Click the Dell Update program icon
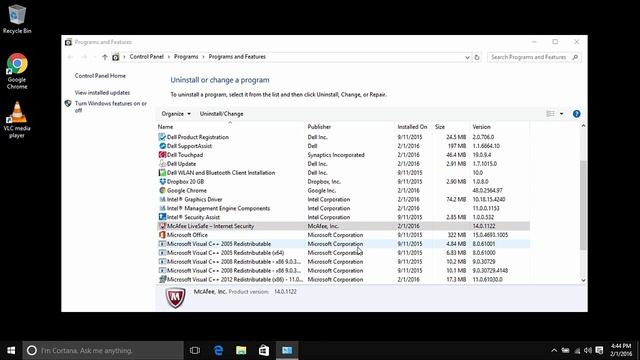Image resolution: width=640 pixels, height=360 pixels. [162, 164]
